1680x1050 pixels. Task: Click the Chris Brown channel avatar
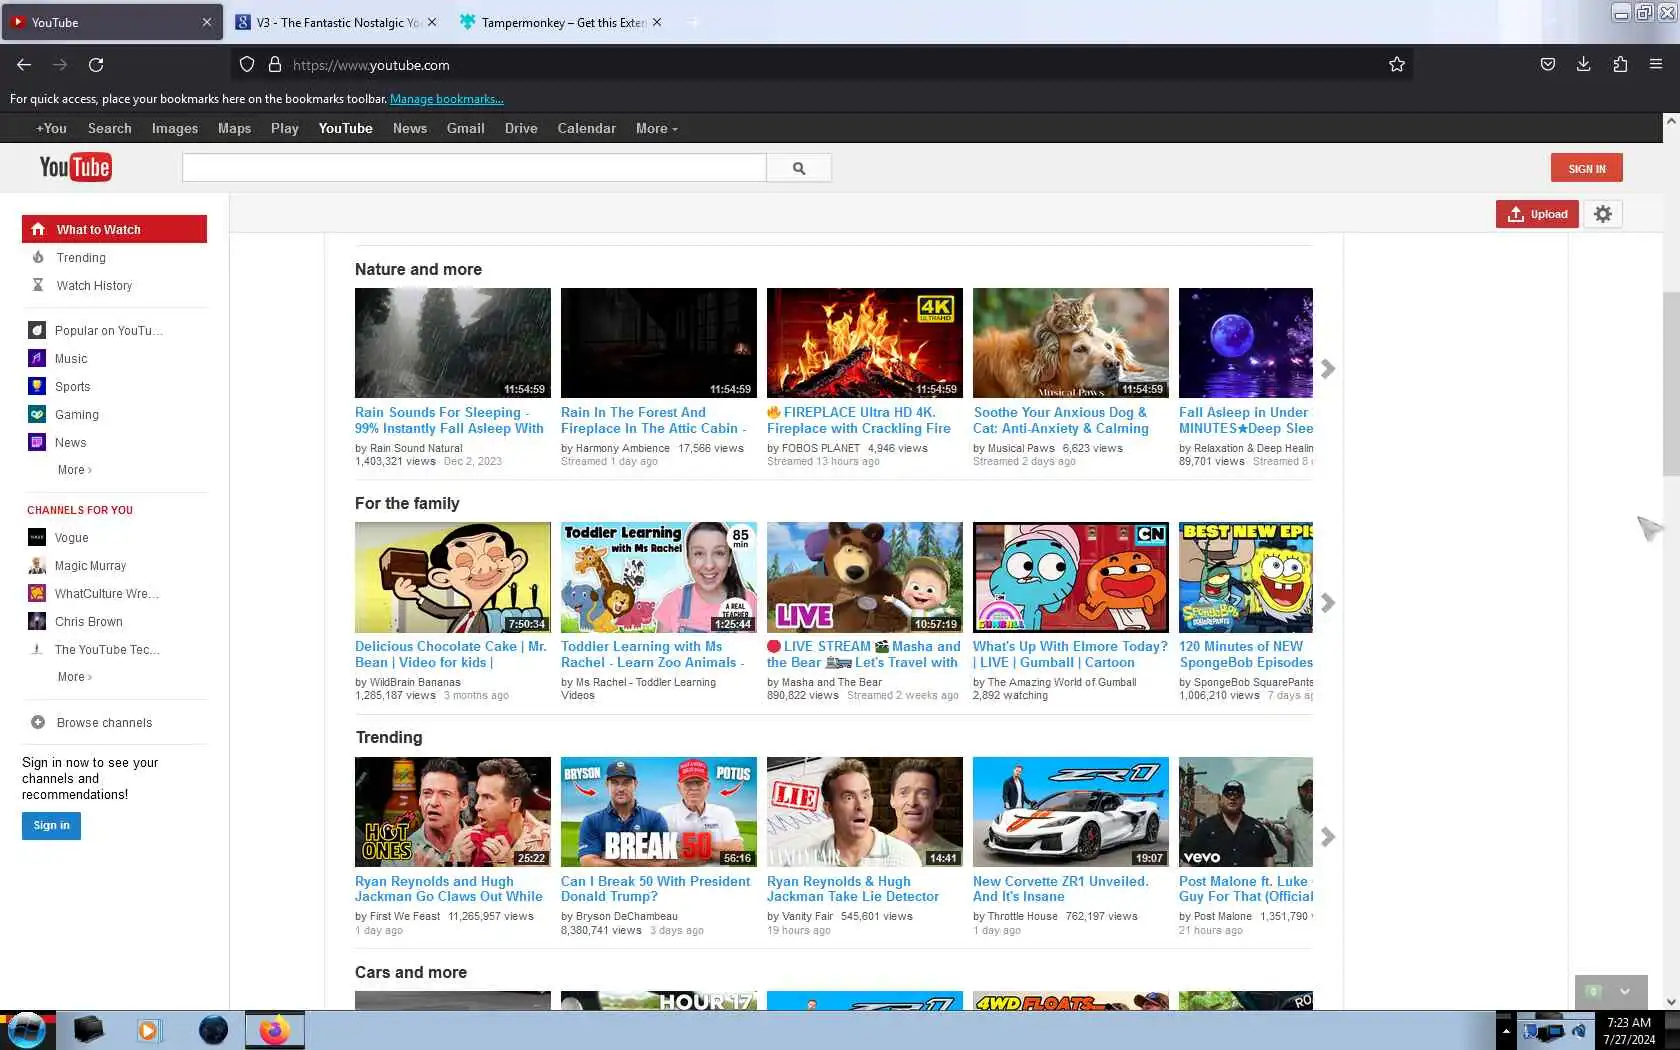click(37, 621)
